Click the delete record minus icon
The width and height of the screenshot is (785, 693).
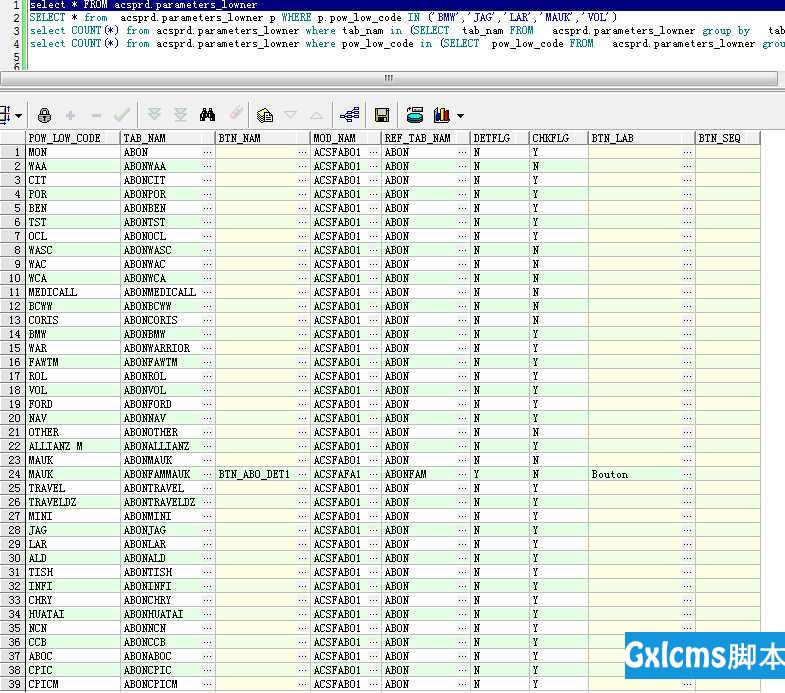coord(96,116)
